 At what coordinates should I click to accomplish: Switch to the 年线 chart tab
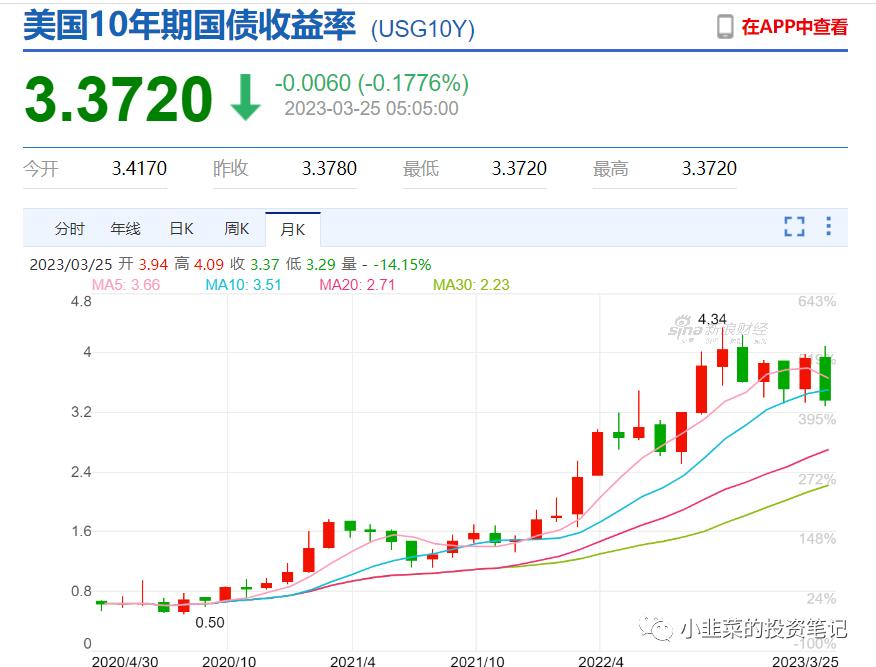123,228
